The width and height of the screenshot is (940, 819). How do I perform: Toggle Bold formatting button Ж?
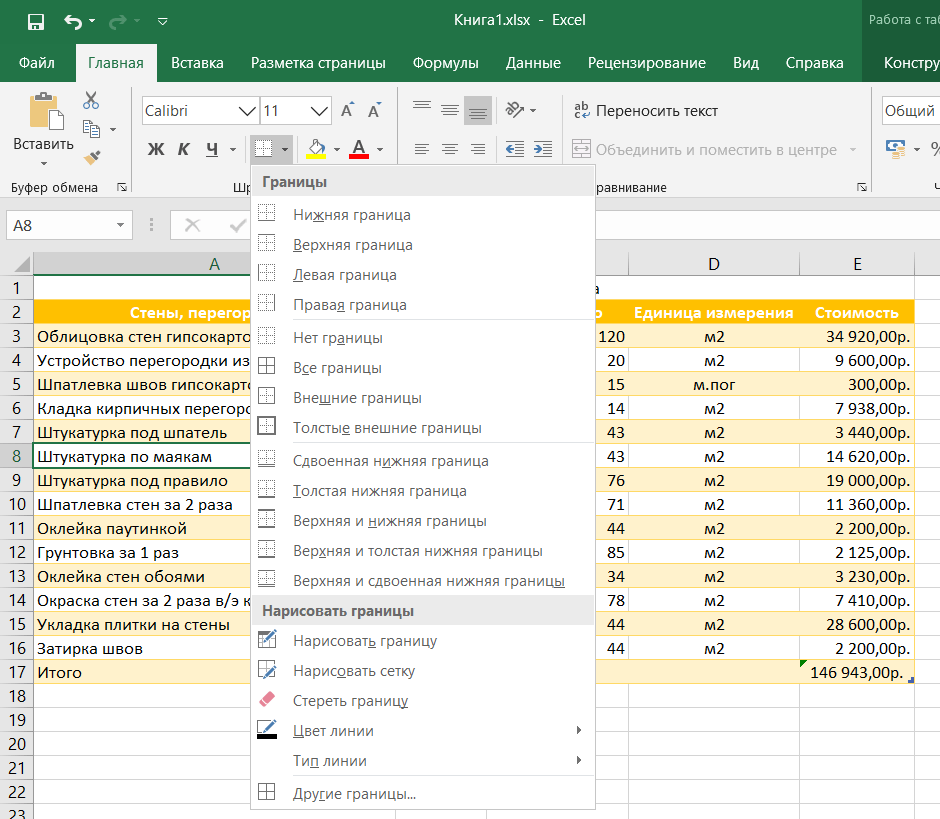156,150
